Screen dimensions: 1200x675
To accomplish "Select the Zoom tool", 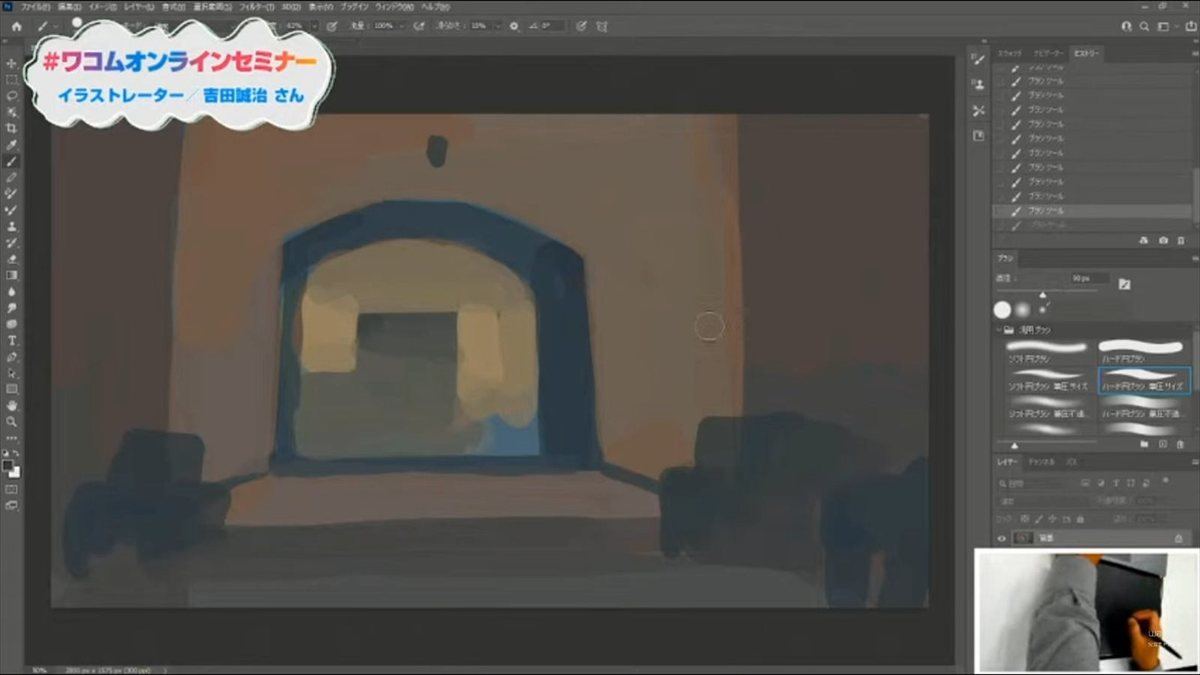I will click(x=12, y=421).
